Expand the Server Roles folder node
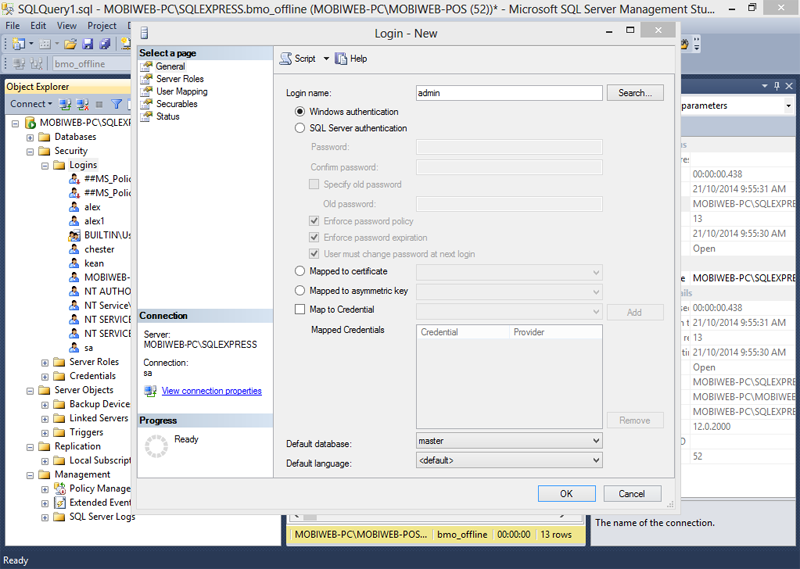This screenshot has height=569, width=800. coord(45,362)
